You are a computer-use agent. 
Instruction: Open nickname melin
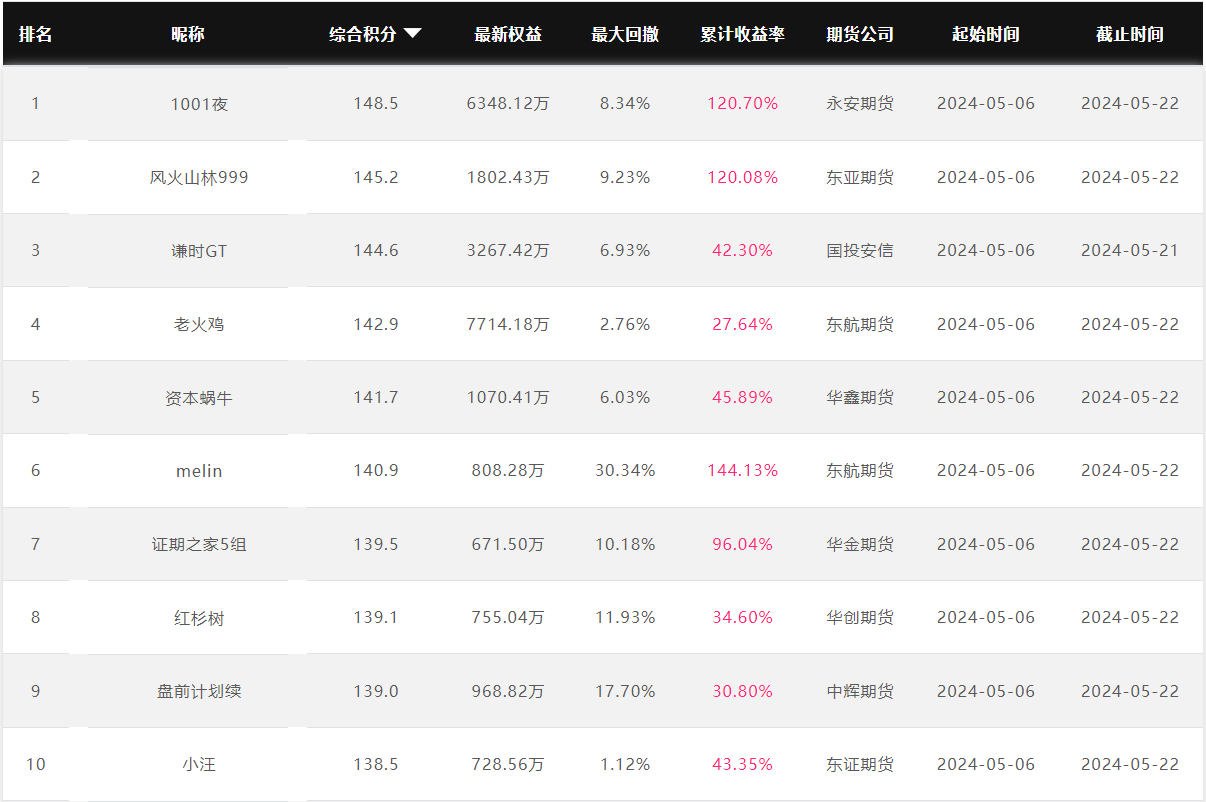[x=199, y=470]
